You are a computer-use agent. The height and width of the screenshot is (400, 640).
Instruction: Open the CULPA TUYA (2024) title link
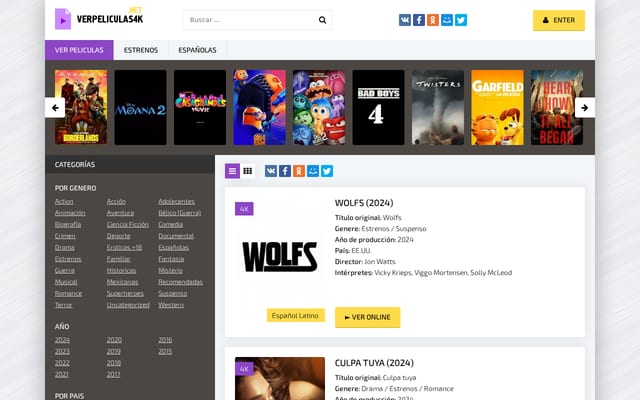(374, 363)
